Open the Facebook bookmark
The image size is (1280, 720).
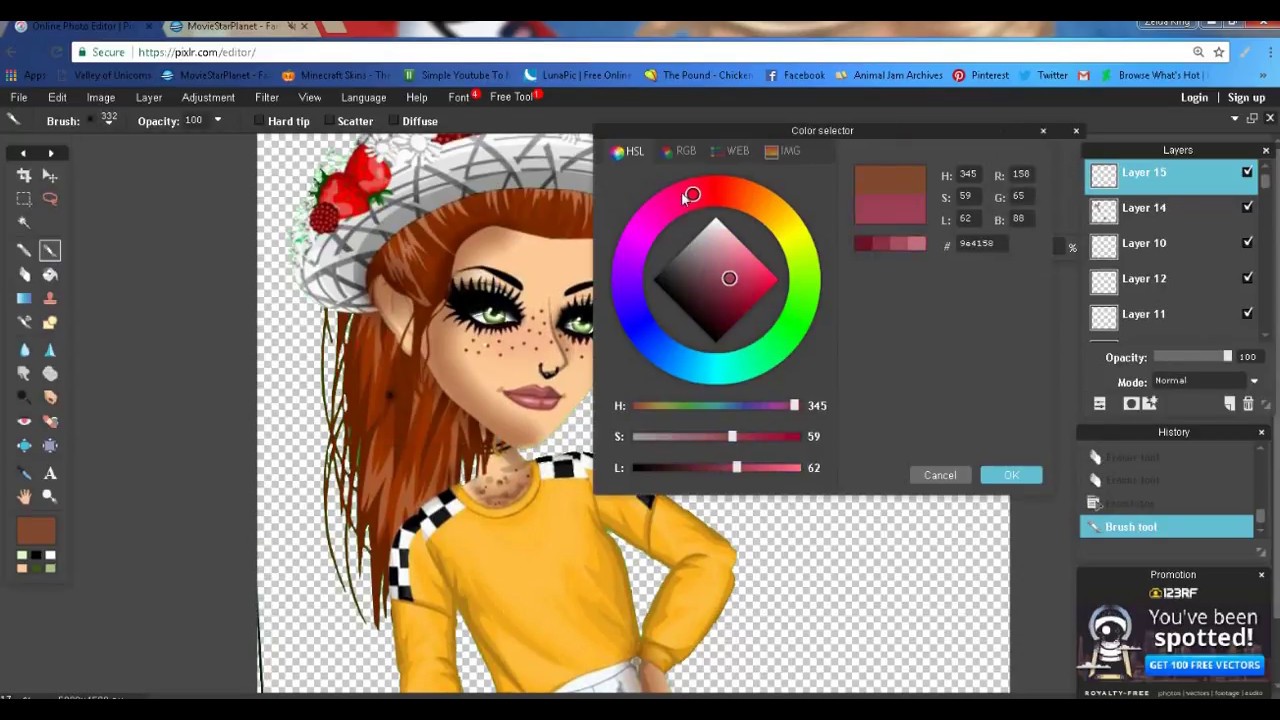(x=795, y=75)
